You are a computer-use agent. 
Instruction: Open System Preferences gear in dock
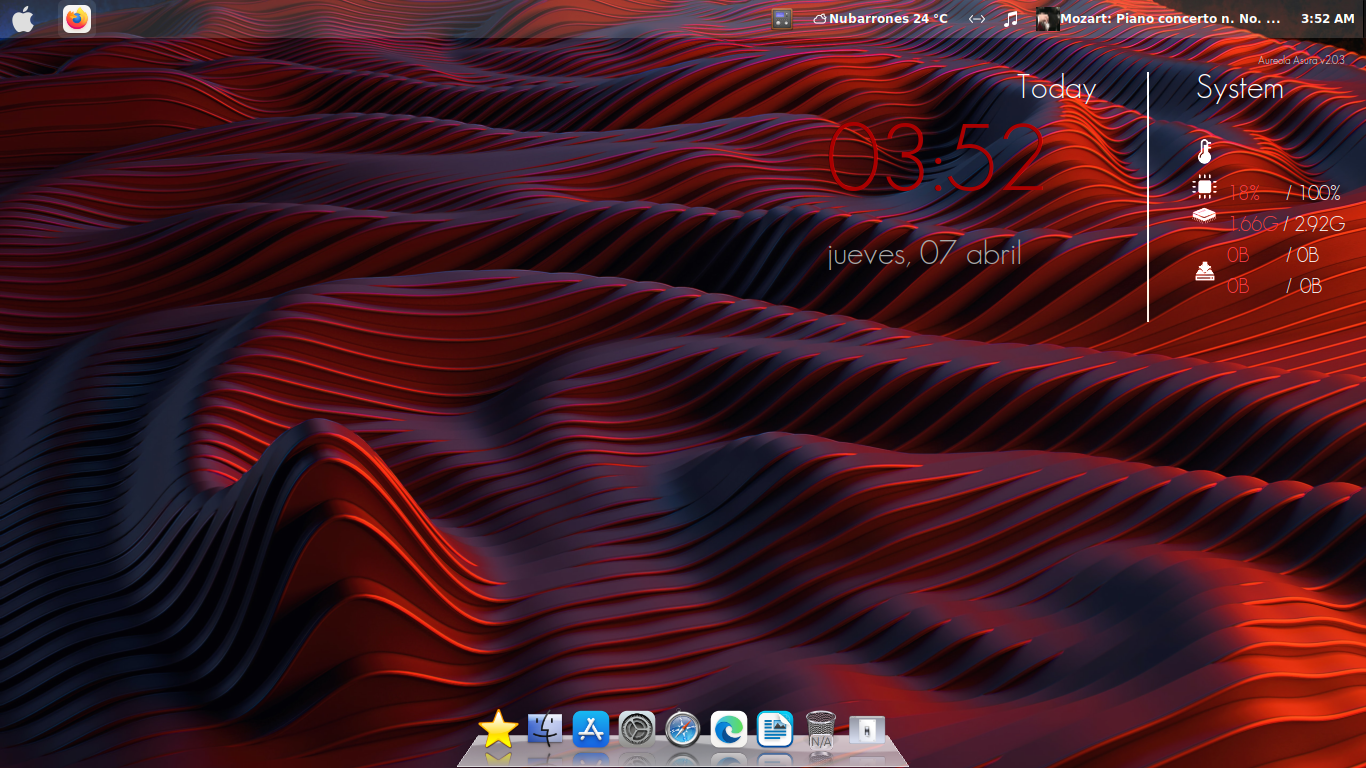(x=637, y=730)
